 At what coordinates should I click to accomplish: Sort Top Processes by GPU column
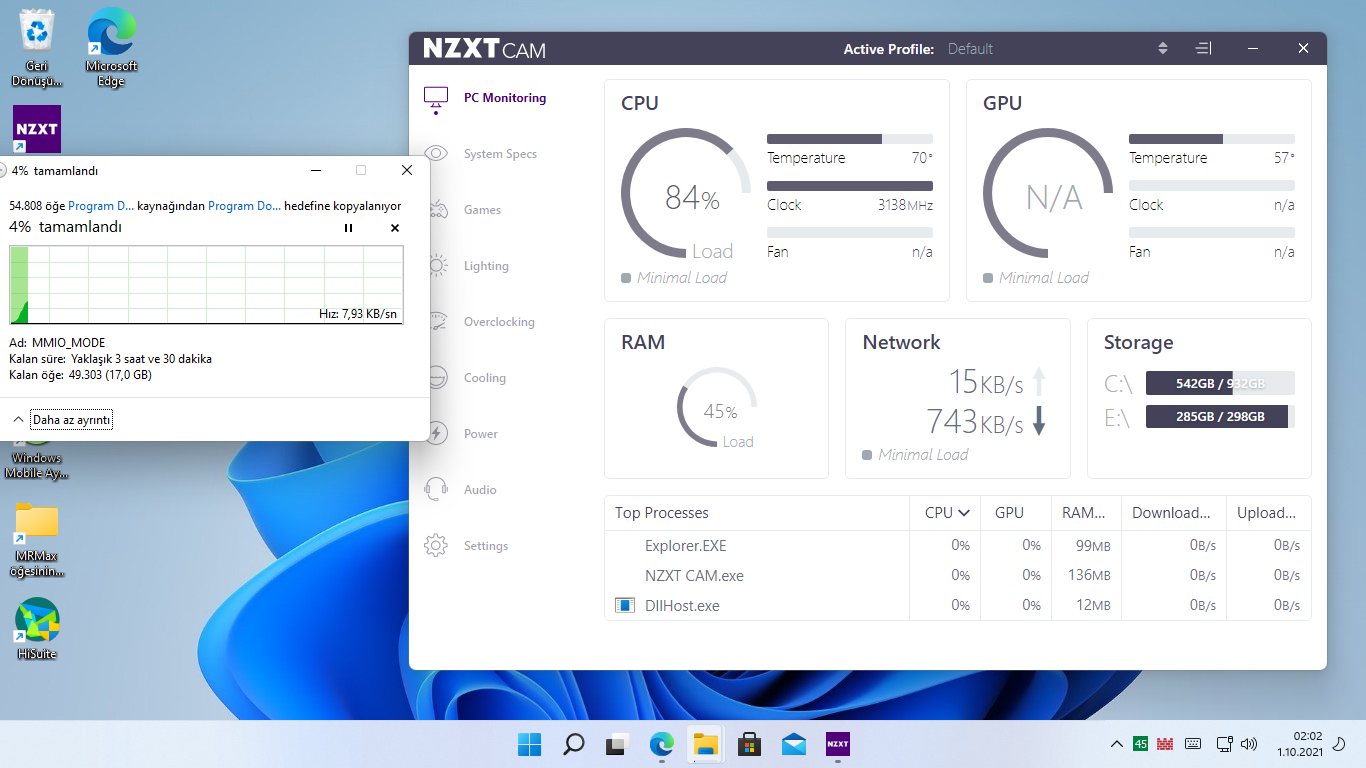(x=1009, y=513)
